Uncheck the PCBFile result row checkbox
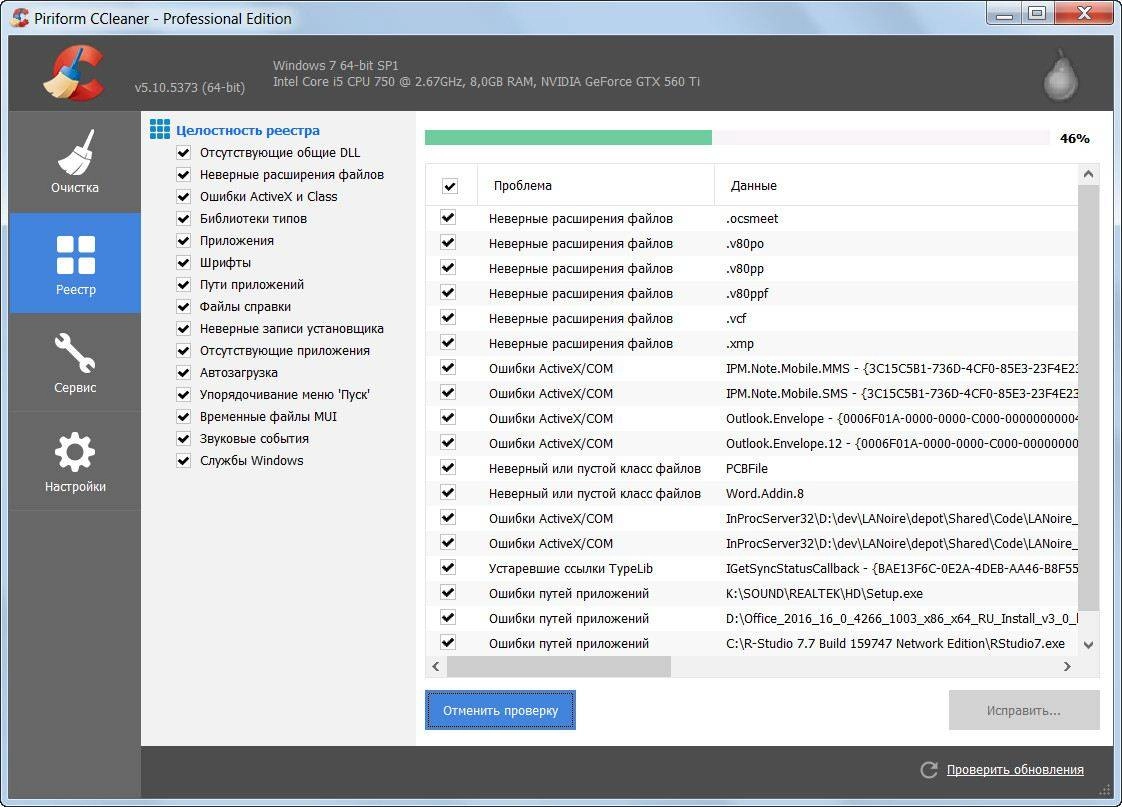 click(x=448, y=468)
